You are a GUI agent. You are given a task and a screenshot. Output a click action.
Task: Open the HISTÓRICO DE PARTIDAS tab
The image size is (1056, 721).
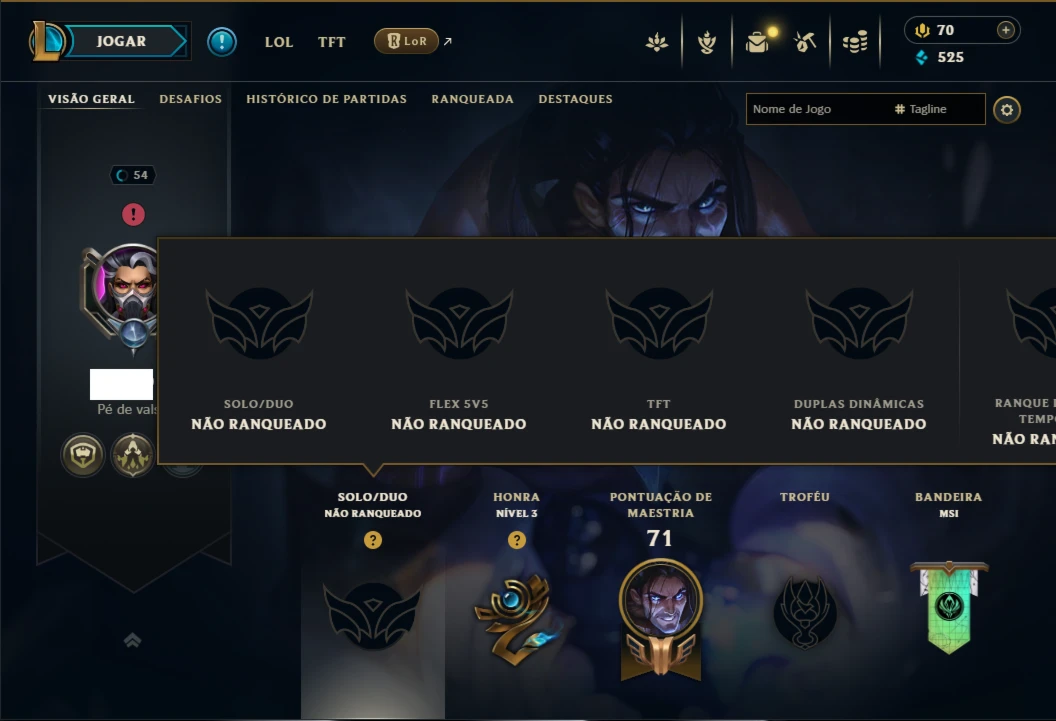327,99
